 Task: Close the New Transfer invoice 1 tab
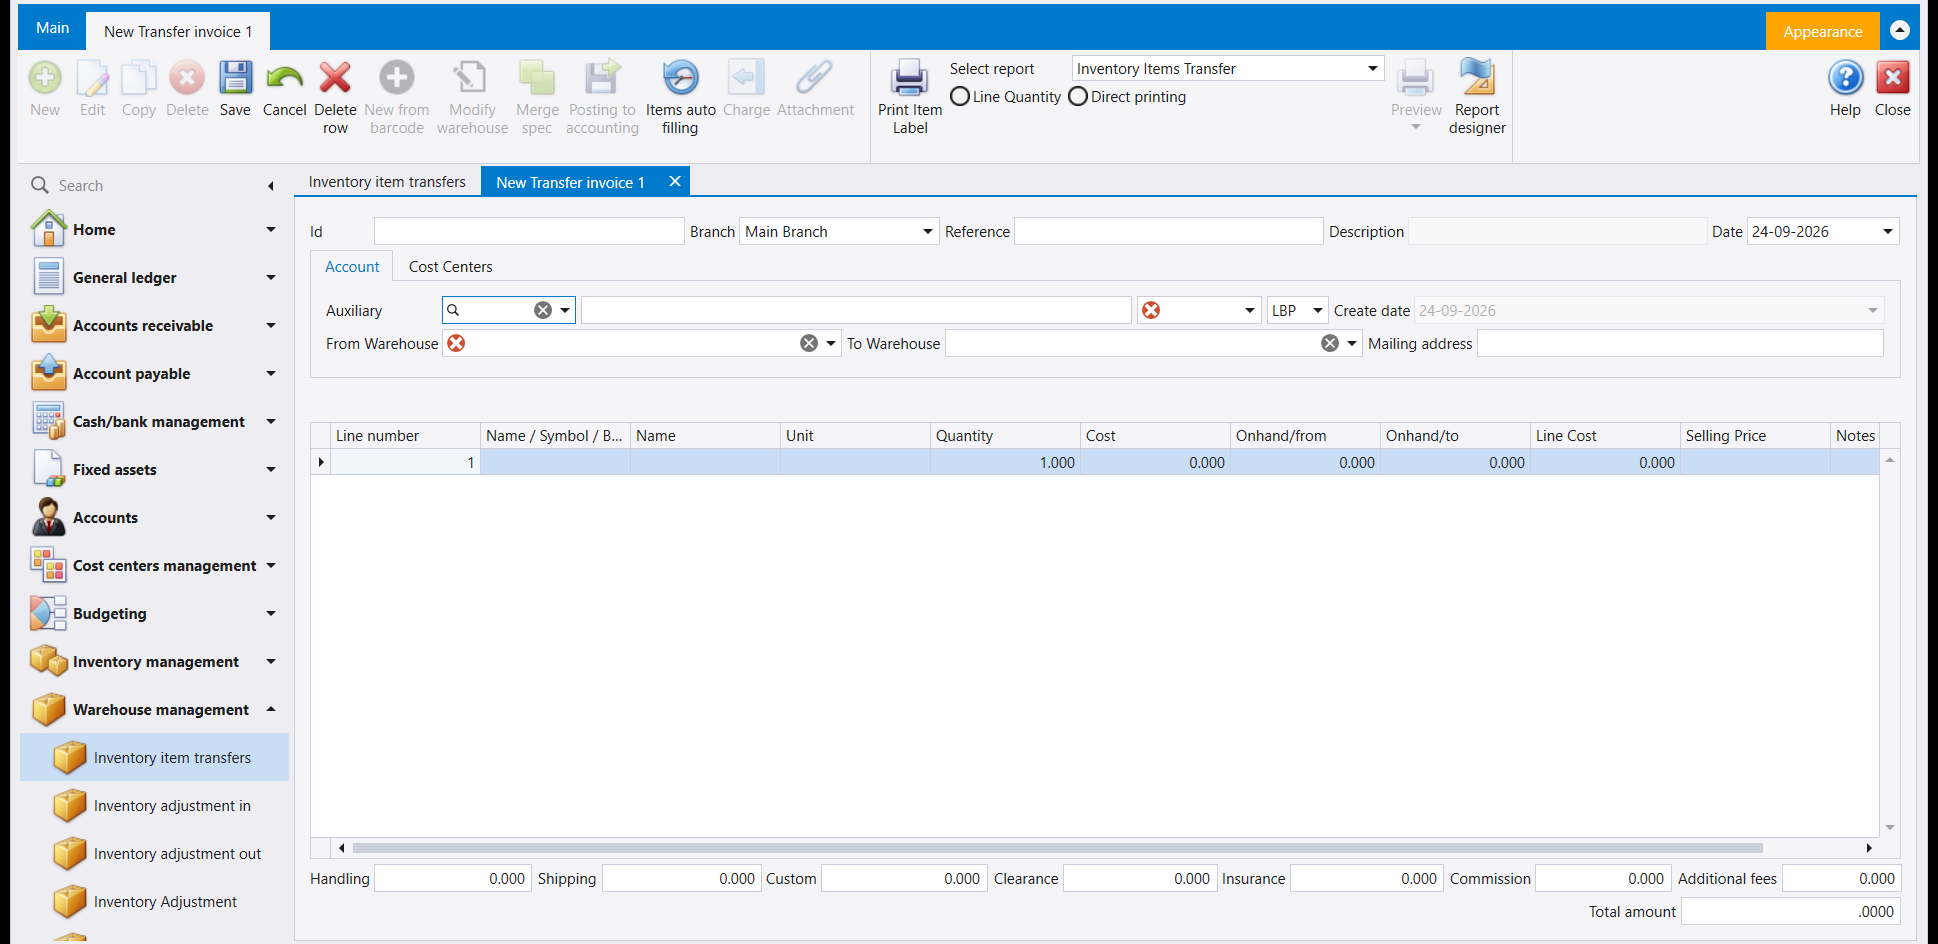pyautogui.click(x=675, y=181)
